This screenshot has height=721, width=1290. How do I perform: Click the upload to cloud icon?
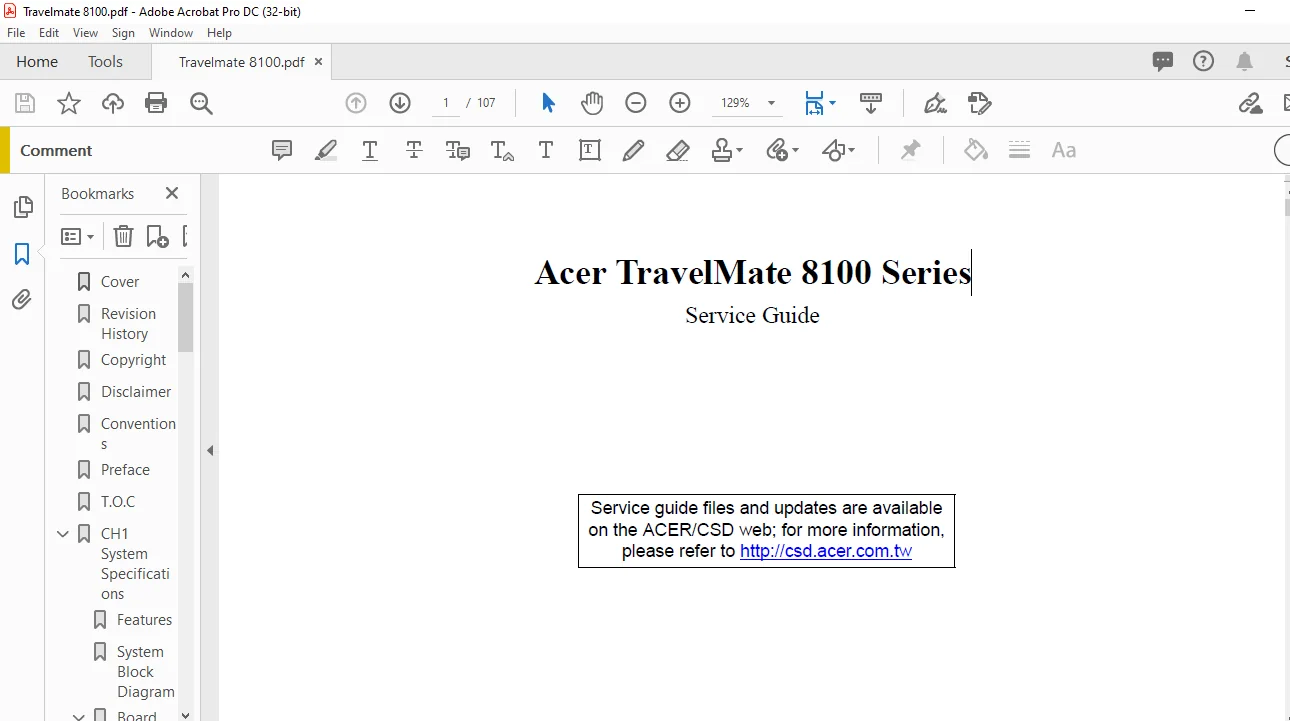pyautogui.click(x=113, y=103)
